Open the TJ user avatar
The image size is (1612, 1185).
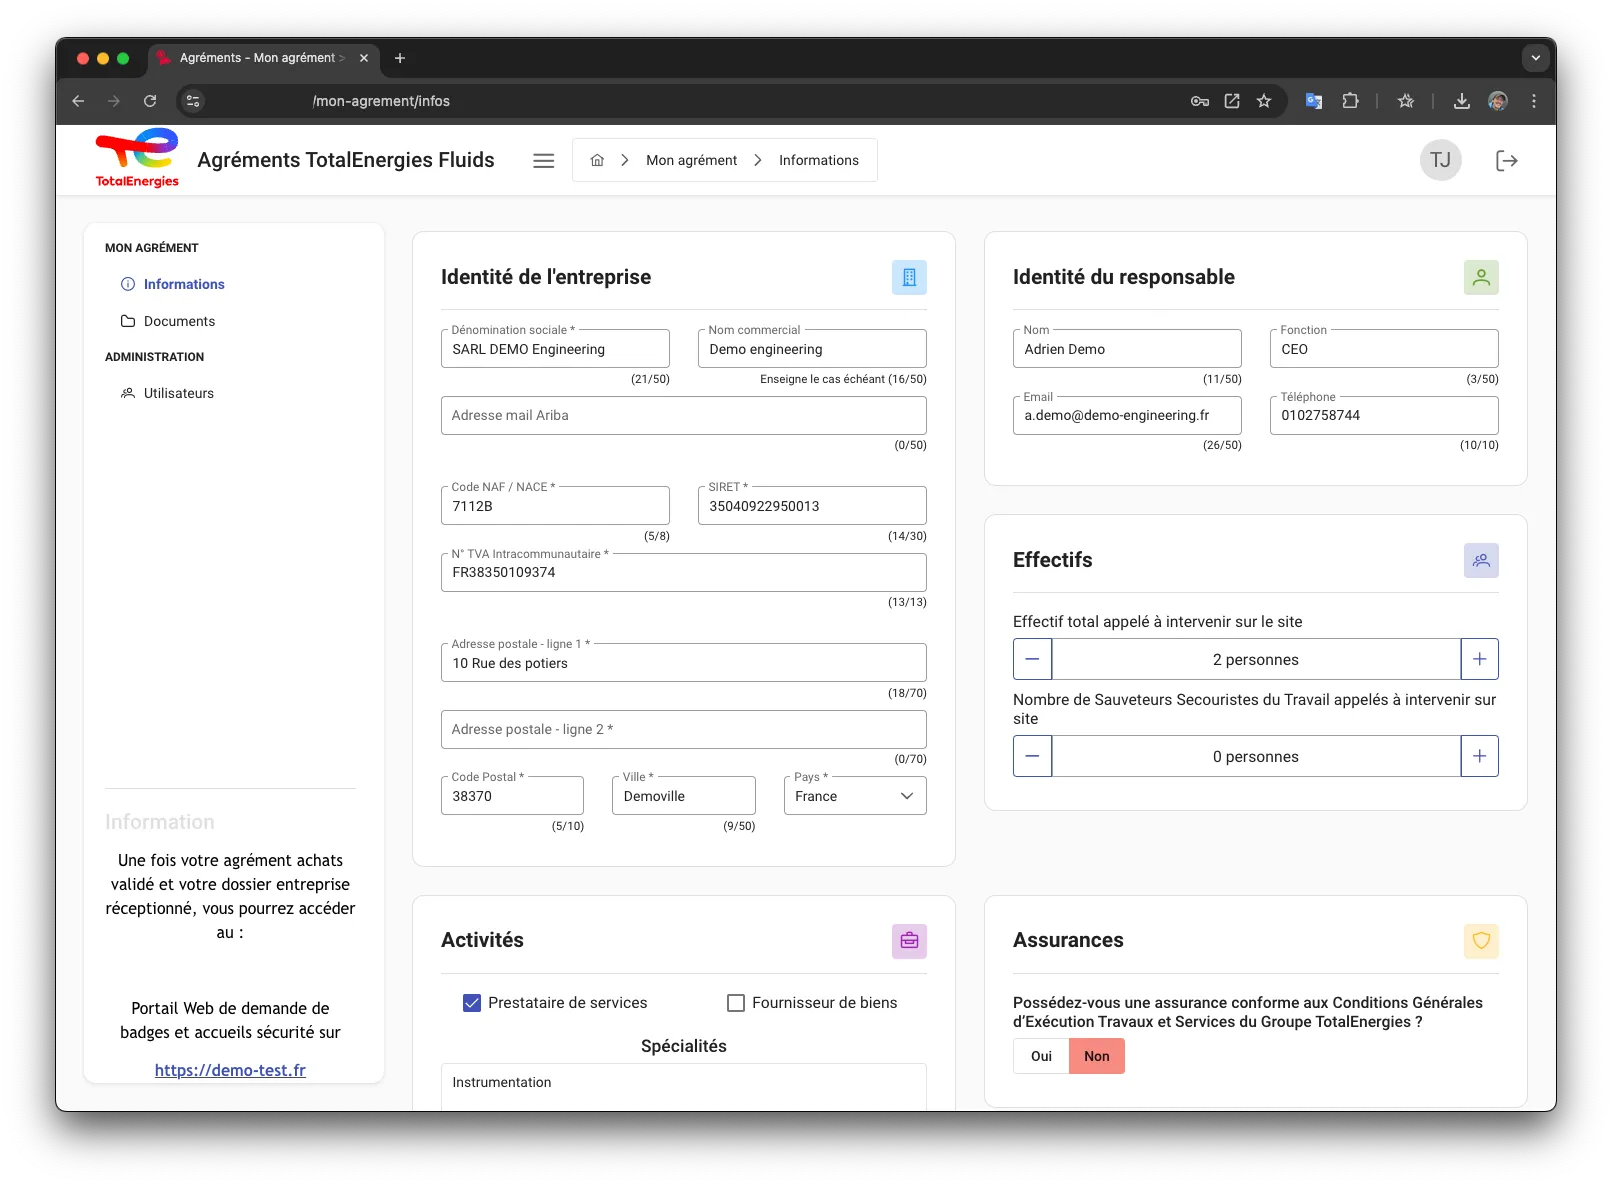1440,161
